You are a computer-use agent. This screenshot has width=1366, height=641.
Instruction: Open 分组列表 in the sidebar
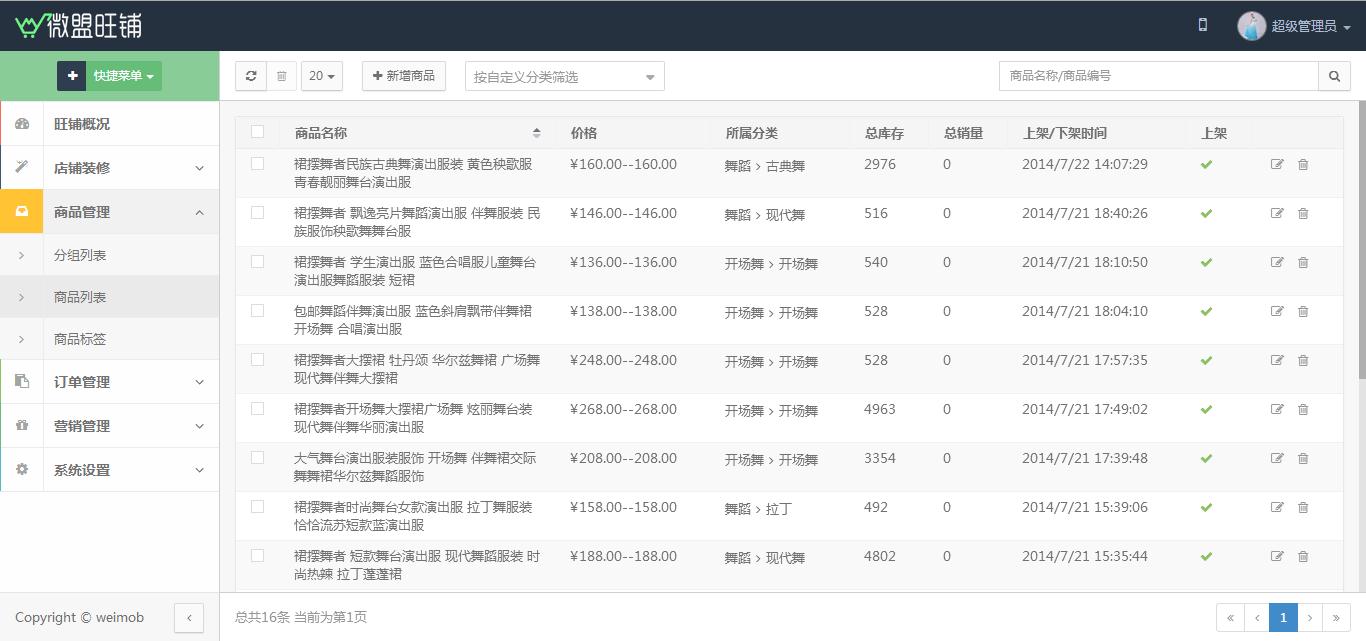tap(80, 256)
